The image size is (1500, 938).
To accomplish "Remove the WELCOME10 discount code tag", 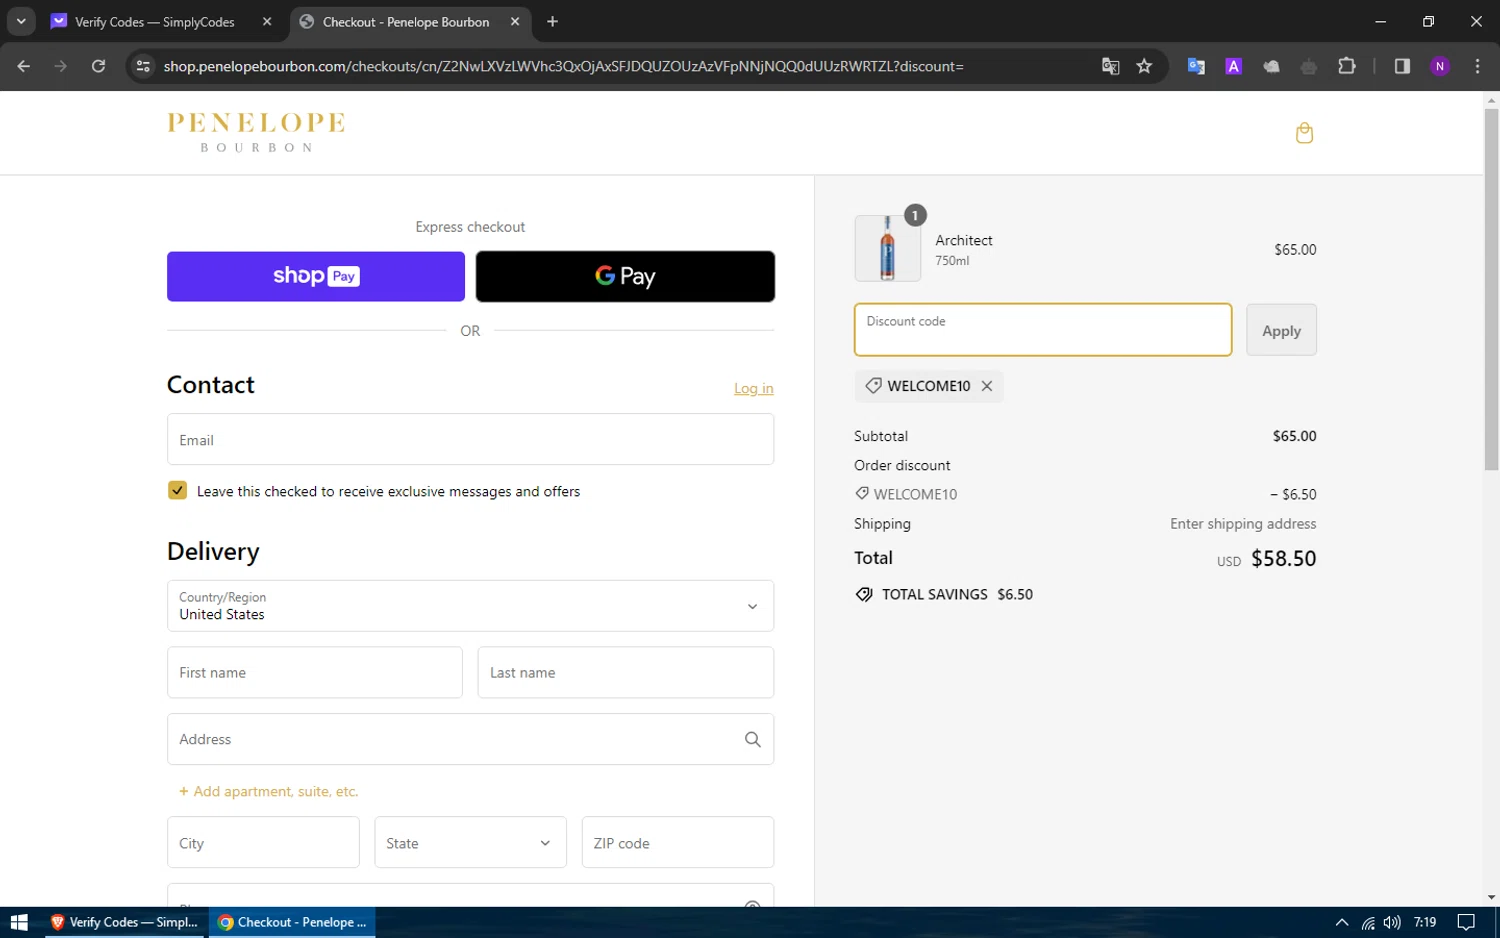I will pyautogui.click(x=987, y=386).
